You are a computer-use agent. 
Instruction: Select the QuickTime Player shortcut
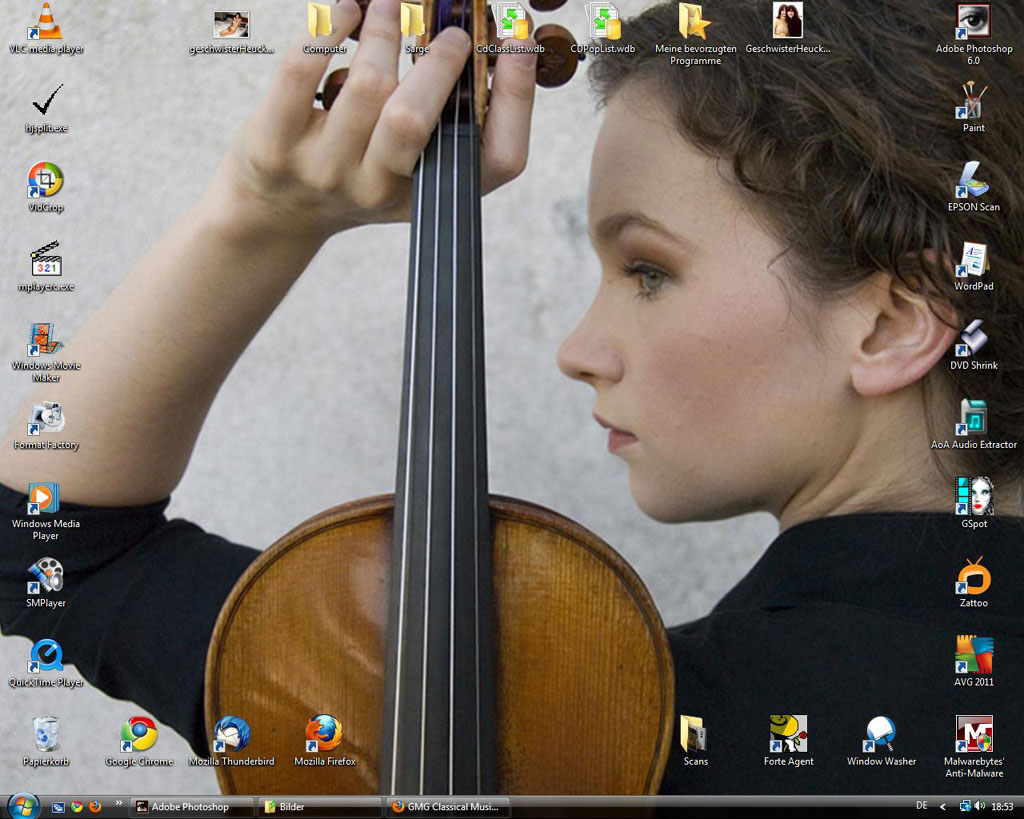pos(46,656)
